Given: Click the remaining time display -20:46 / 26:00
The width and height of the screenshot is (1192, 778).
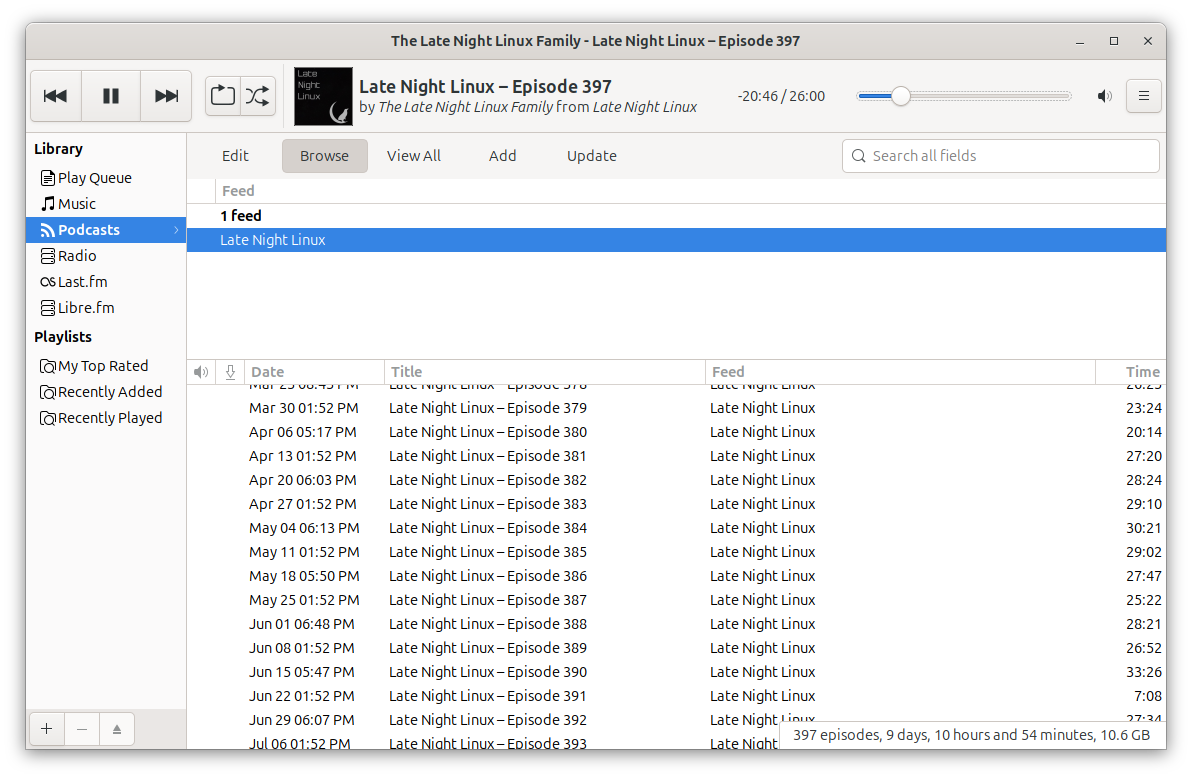Looking at the screenshot, I should pyautogui.click(x=781, y=97).
